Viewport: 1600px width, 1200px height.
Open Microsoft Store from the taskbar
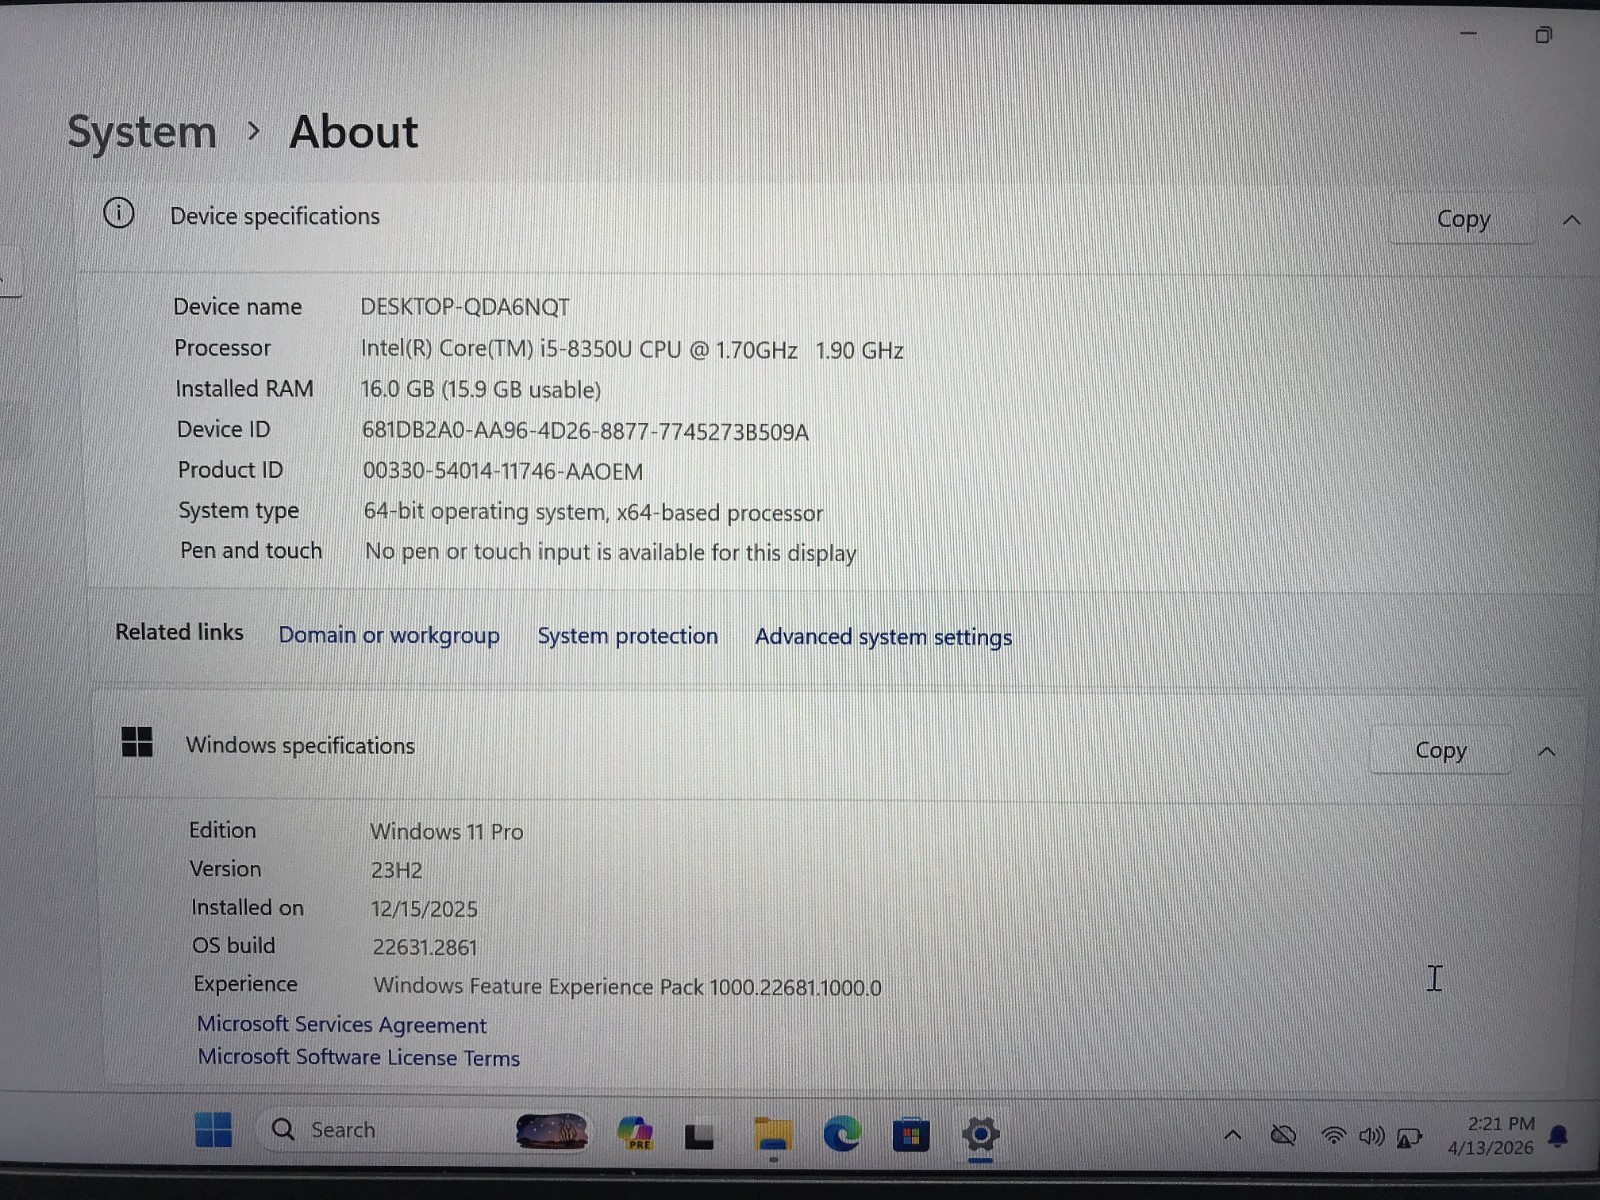click(911, 1135)
